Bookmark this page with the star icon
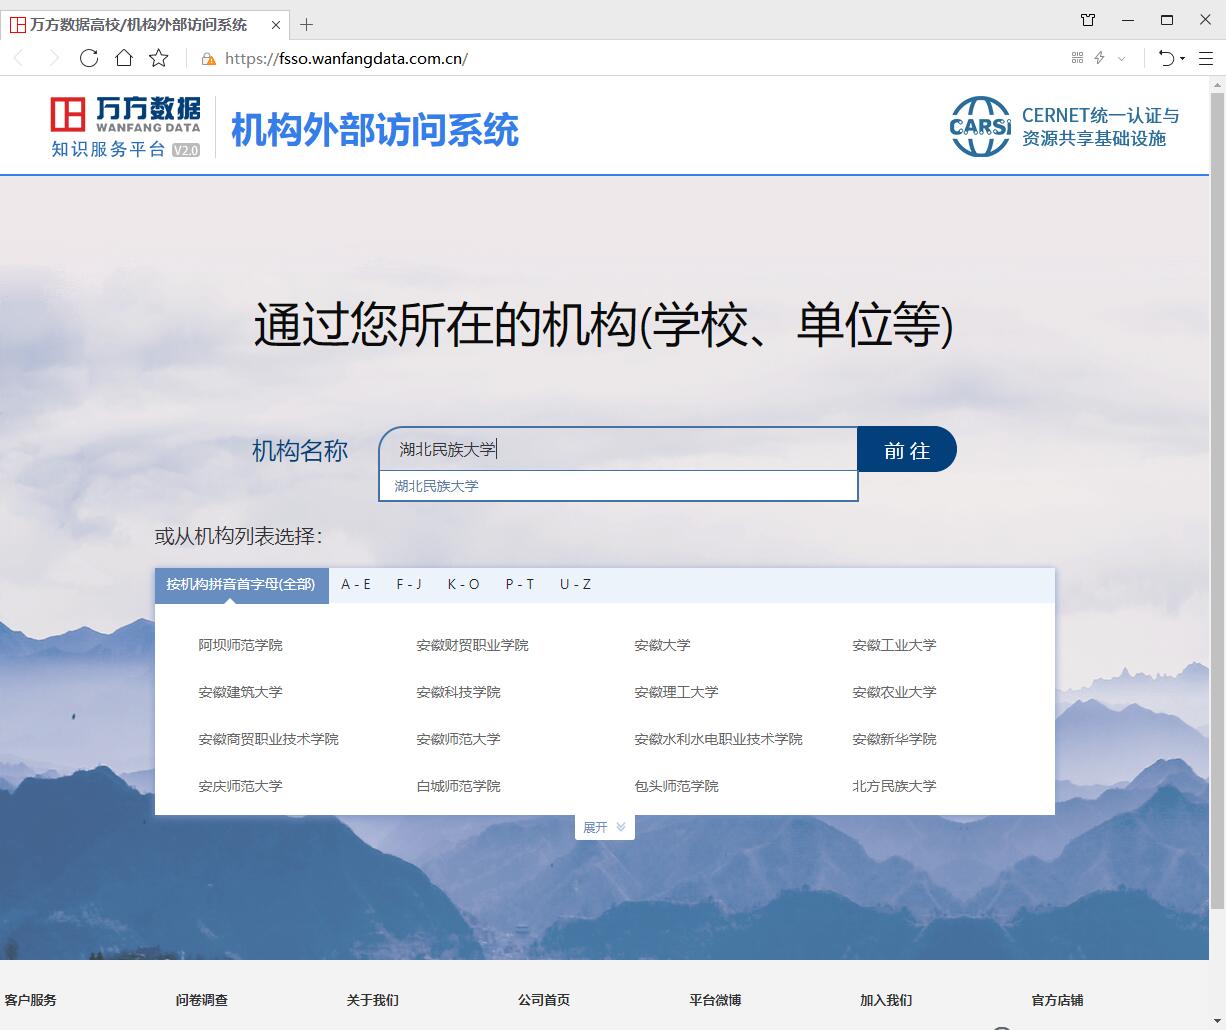 [159, 58]
